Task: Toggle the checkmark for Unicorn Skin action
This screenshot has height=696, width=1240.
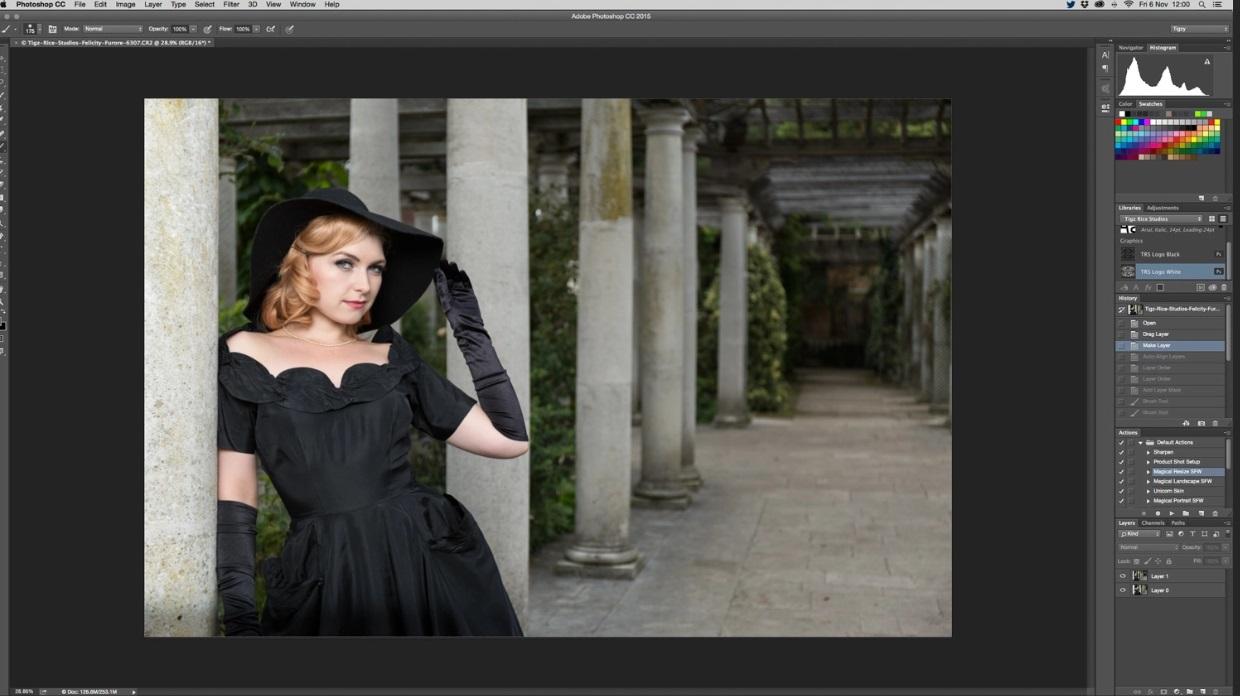Action: tap(1121, 491)
